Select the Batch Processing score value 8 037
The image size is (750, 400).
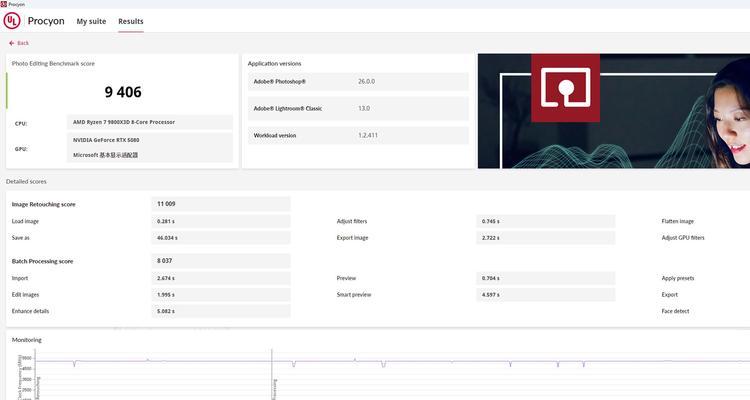[164, 261]
